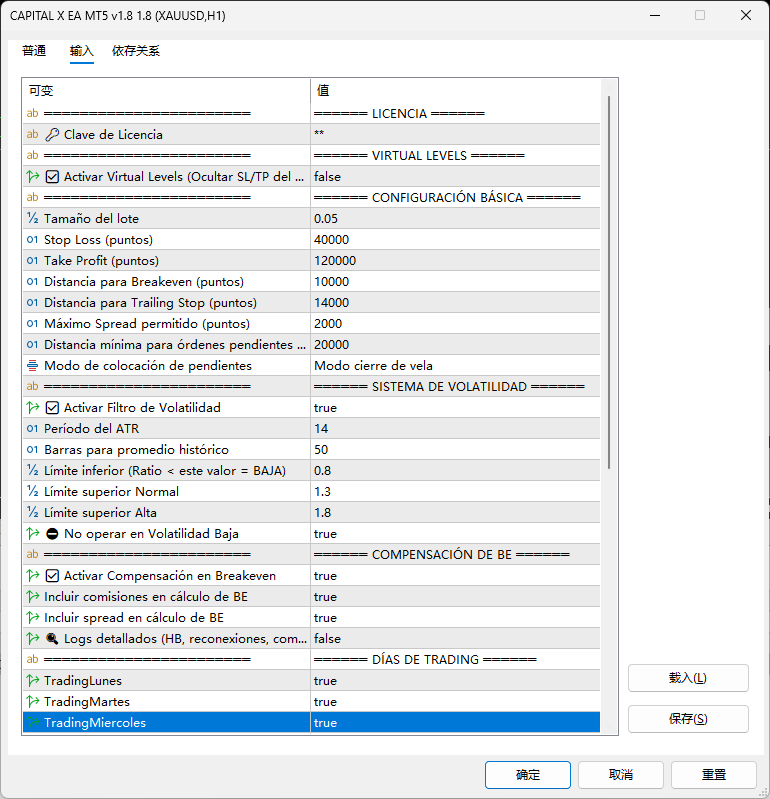Click the ab icon beside Clave de Licencia
Image resolution: width=770 pixels, height=799 pixels.
click(x=33, y=135)
